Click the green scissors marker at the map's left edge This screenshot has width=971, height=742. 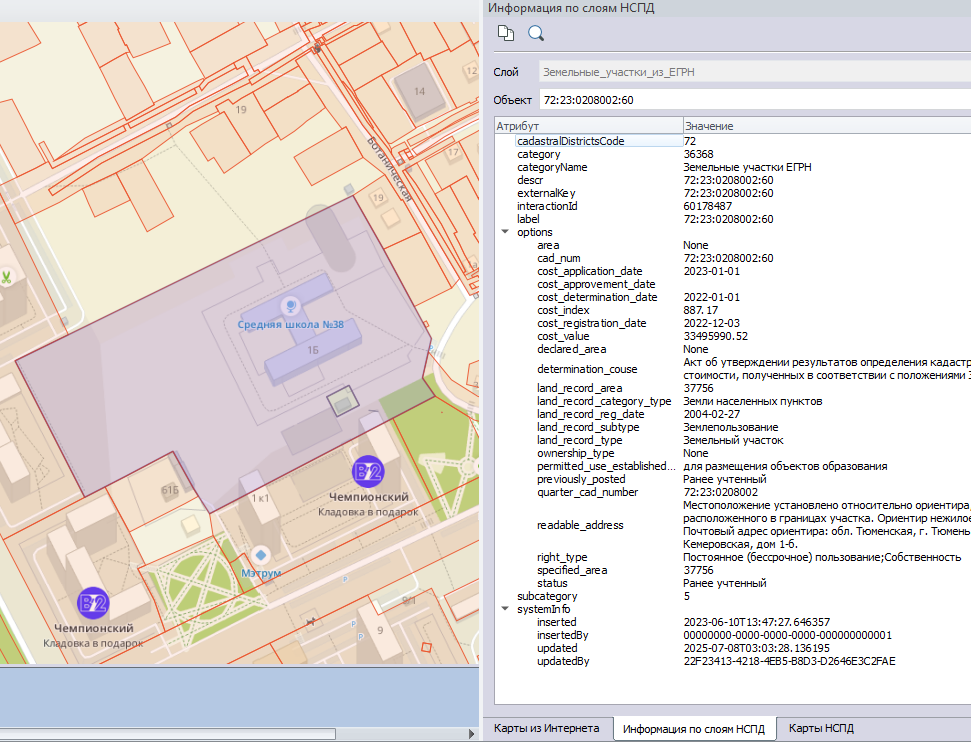tap(5, 276)
